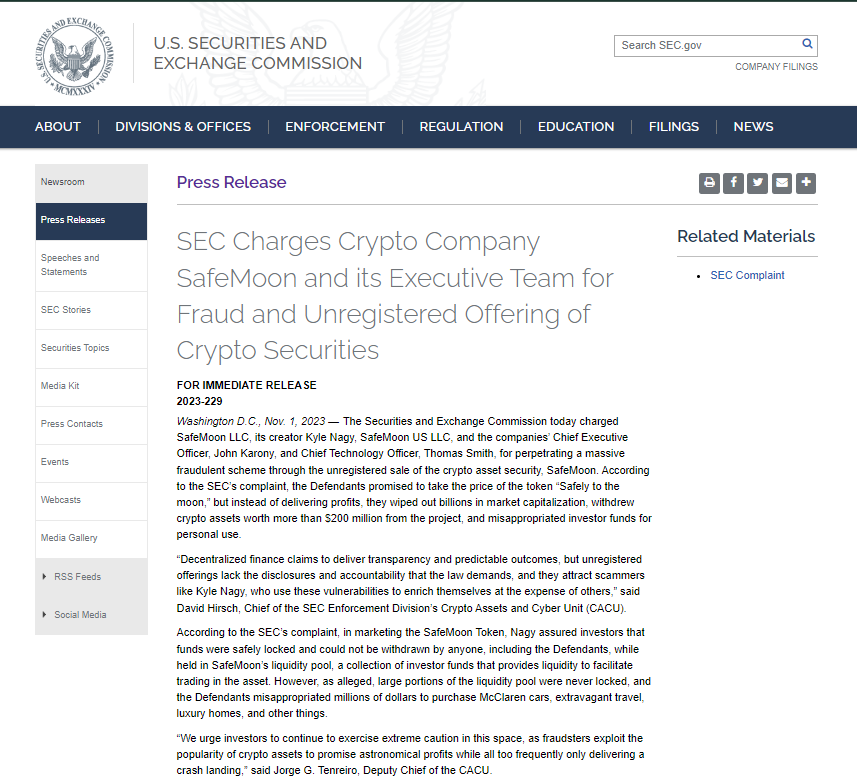
Task: Open the Divisions & Offices menu
Action: (x=183, y=127)
